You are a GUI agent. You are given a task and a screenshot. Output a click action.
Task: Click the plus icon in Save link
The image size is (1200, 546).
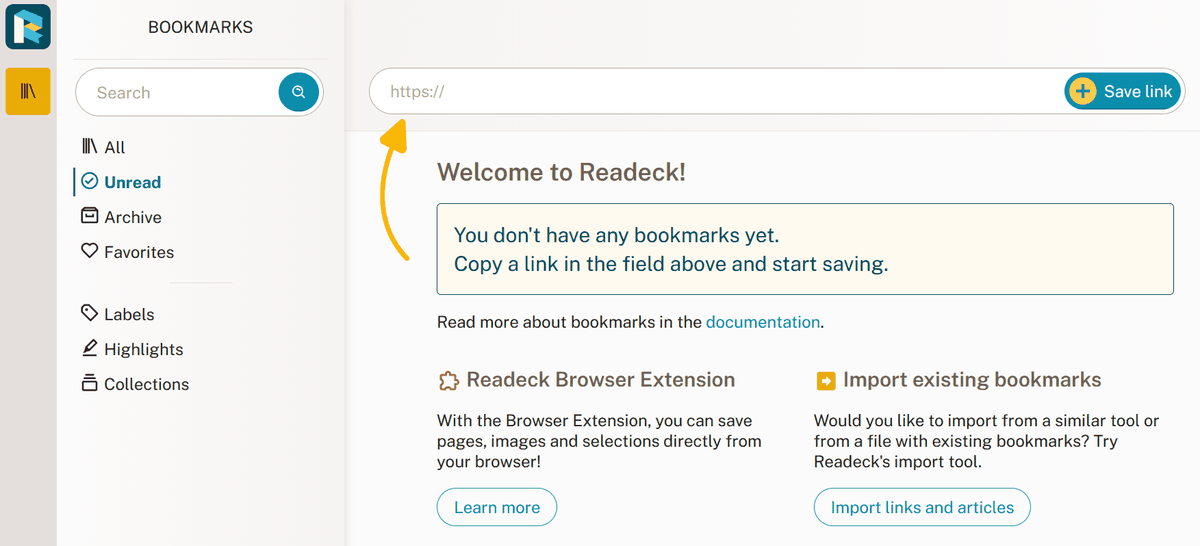(x=1082, y=92)
